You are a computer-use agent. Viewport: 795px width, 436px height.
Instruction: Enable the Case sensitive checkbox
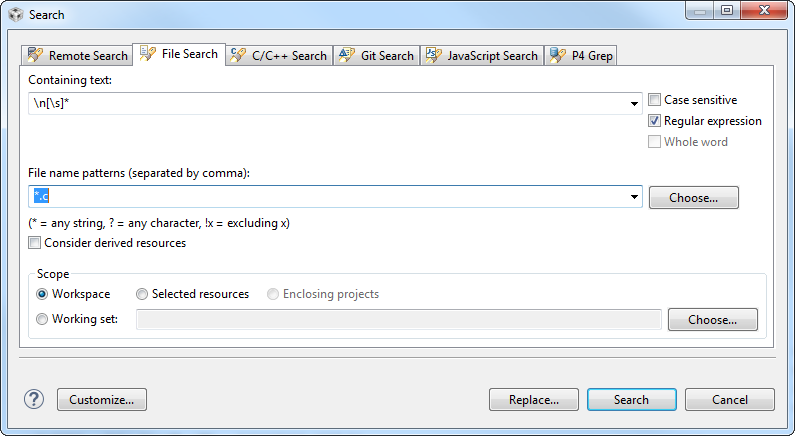[x=655, y=100]
